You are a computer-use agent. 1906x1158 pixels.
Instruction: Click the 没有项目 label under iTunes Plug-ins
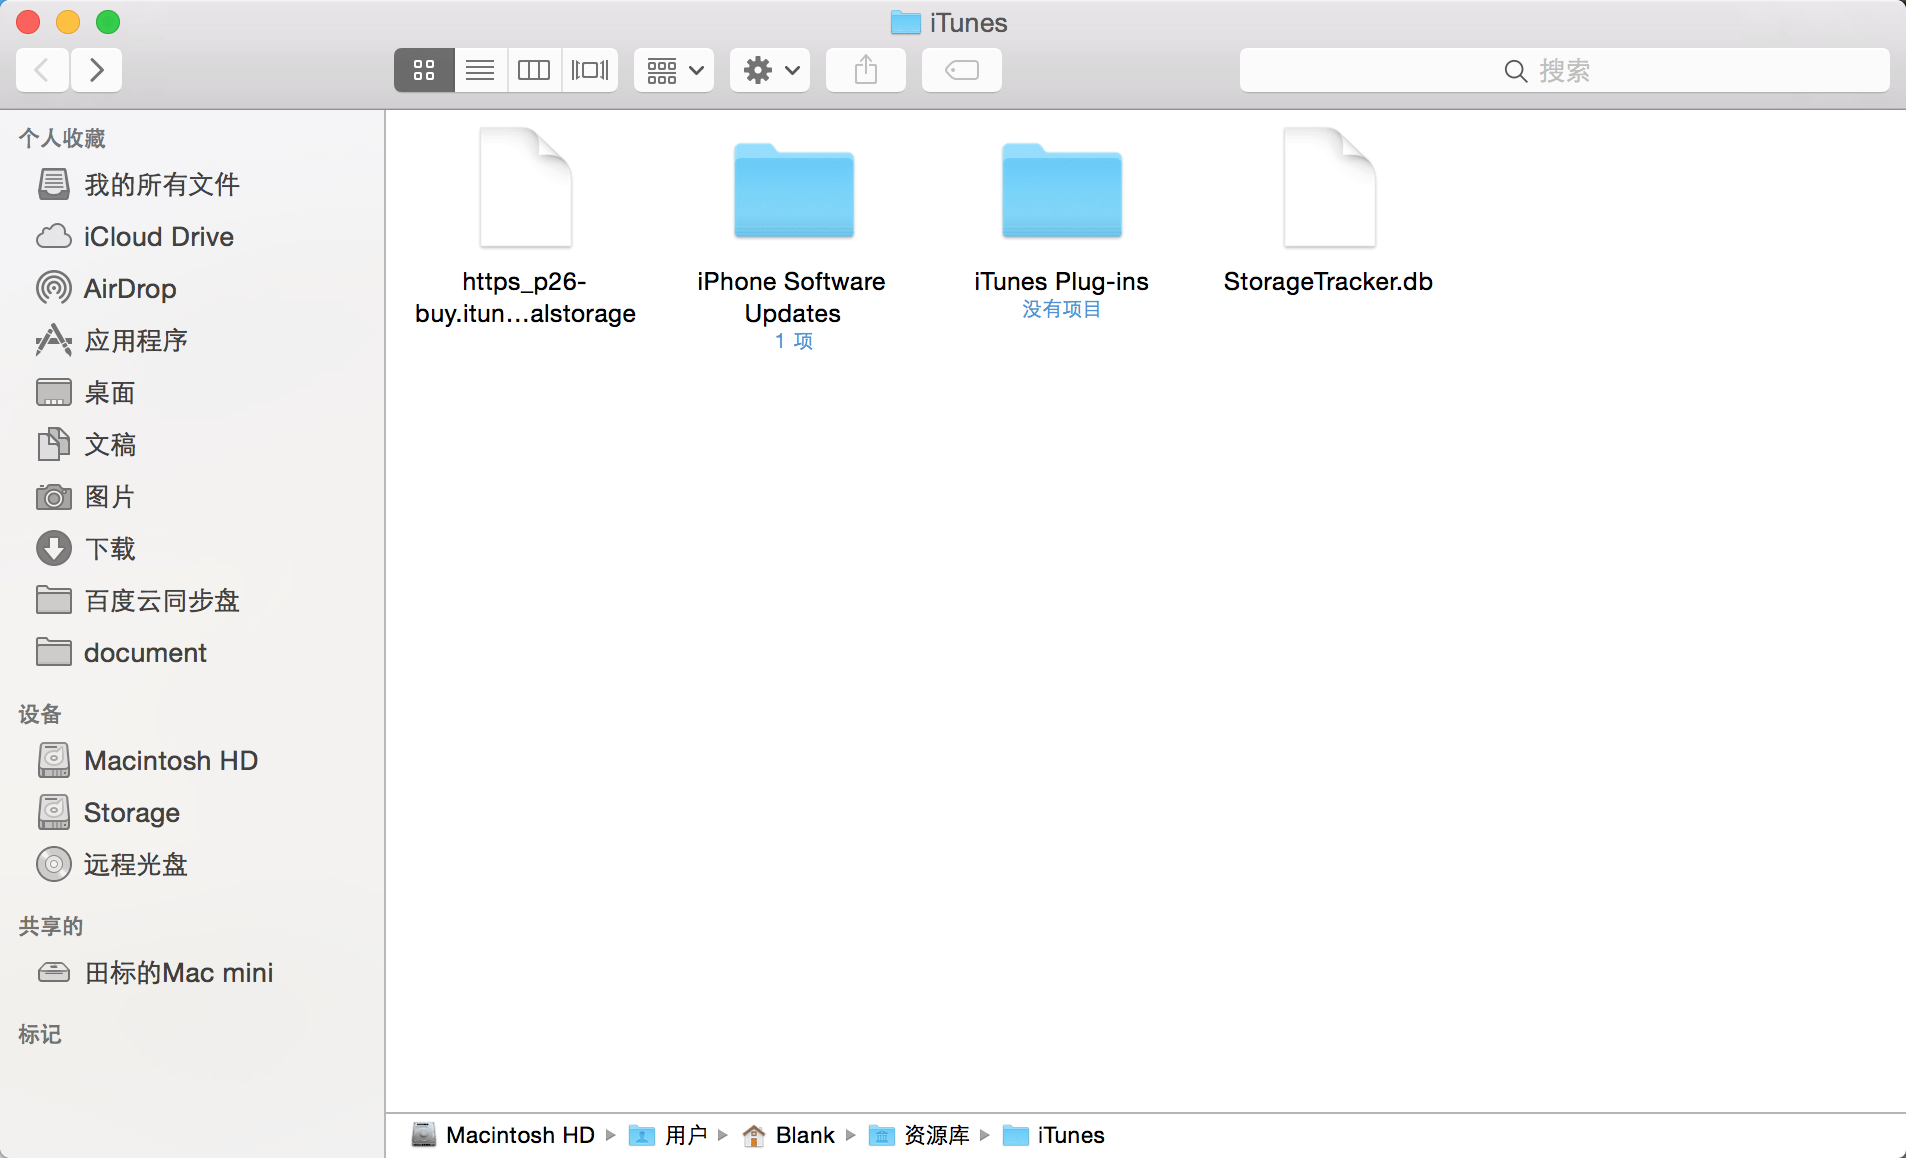[1061, 309]
